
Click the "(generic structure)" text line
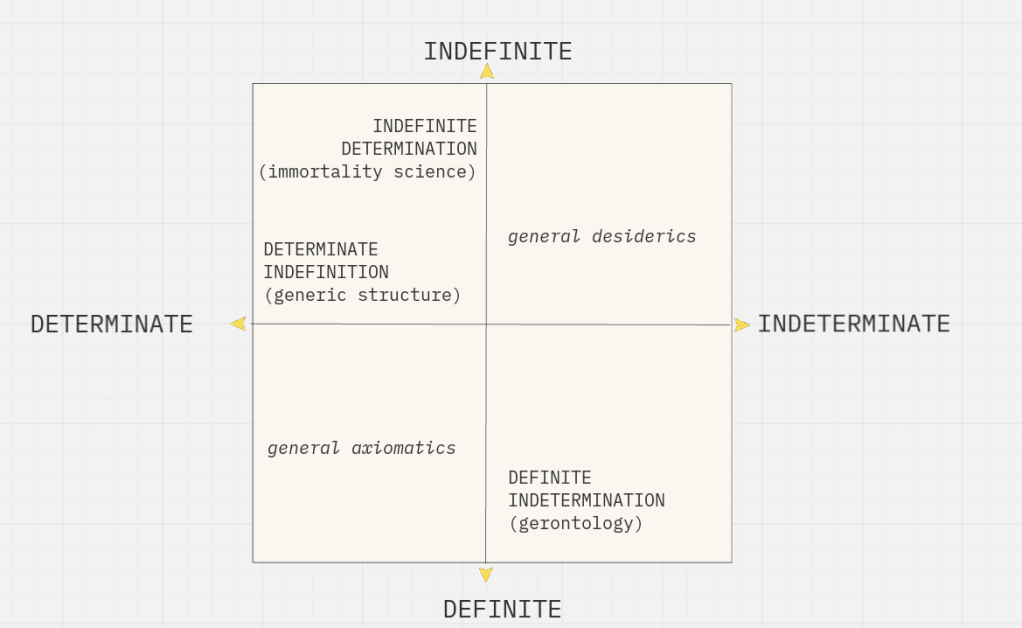(362, 295)
